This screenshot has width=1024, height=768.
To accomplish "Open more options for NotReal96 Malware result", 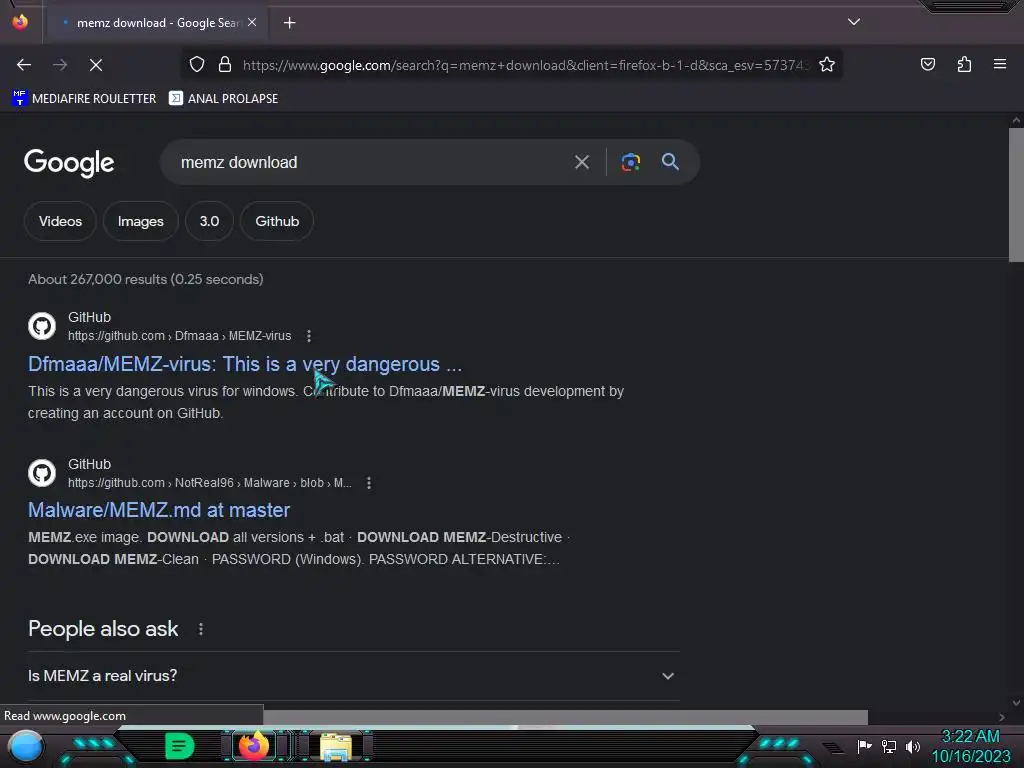I will 369,483.
